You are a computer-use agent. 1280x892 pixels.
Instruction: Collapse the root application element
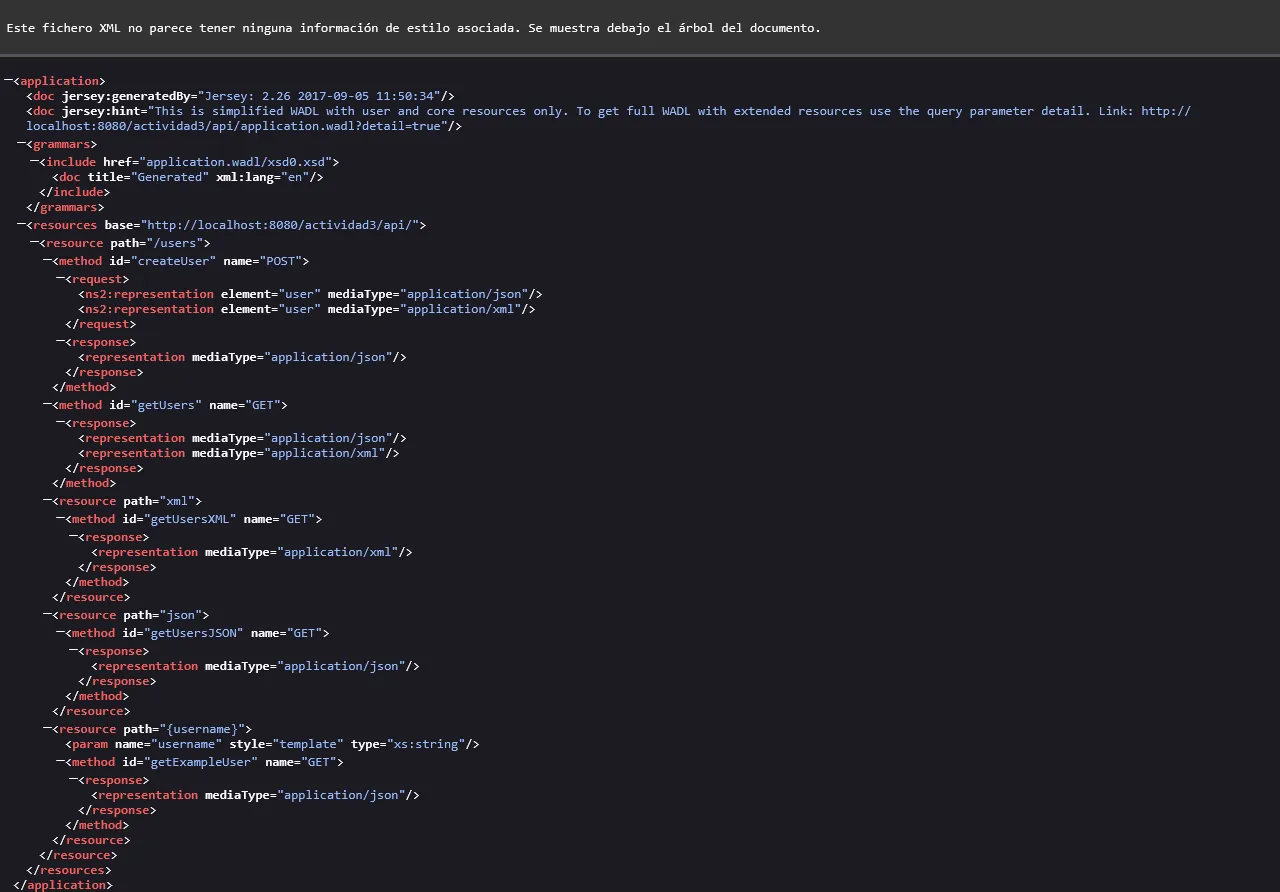[x=6, y=80]
